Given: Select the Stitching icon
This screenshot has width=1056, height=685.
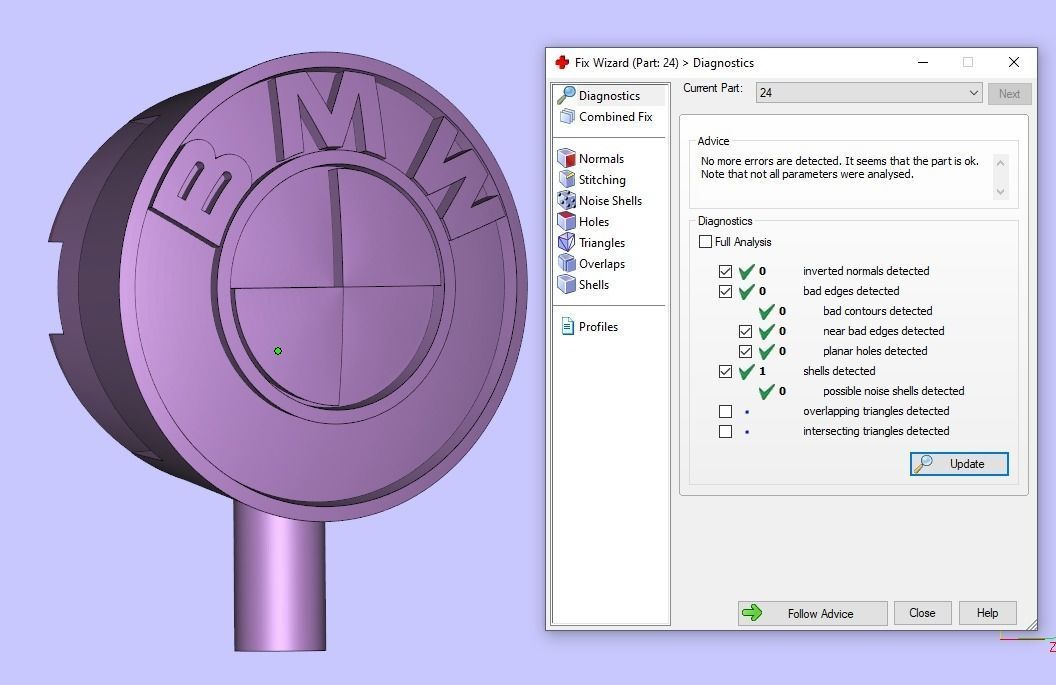Looking at the screenshot, I should (566, 179).
